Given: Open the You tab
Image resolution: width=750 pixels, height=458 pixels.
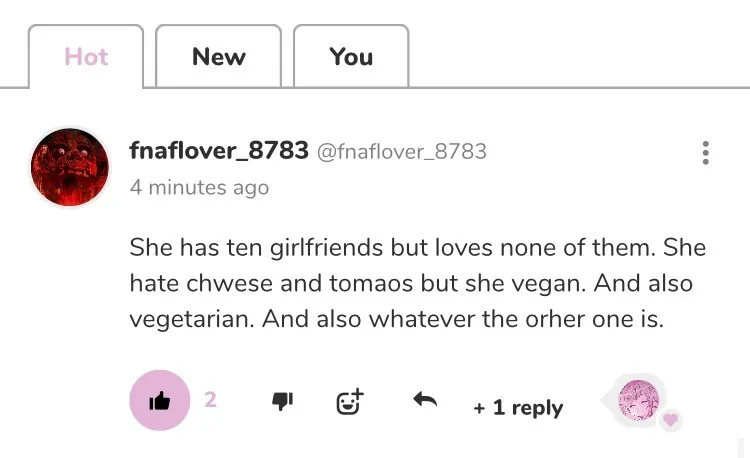Looking at the screenshot, I should [x=351, y=57].
